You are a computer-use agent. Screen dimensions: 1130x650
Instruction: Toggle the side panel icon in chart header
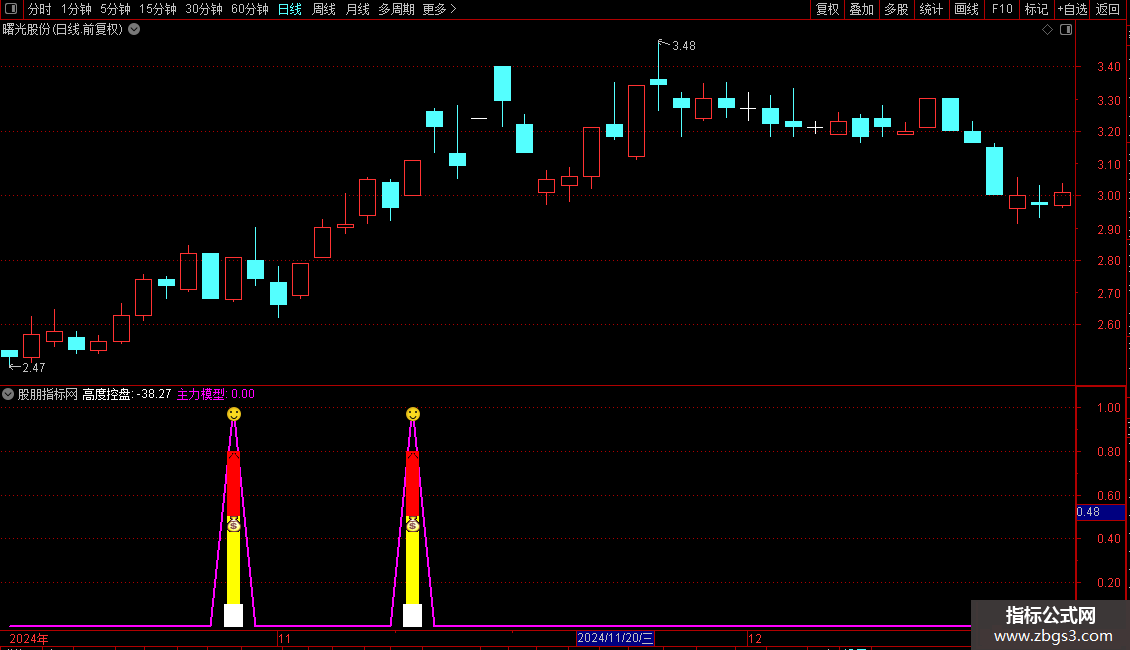[x=1066, y=30]
